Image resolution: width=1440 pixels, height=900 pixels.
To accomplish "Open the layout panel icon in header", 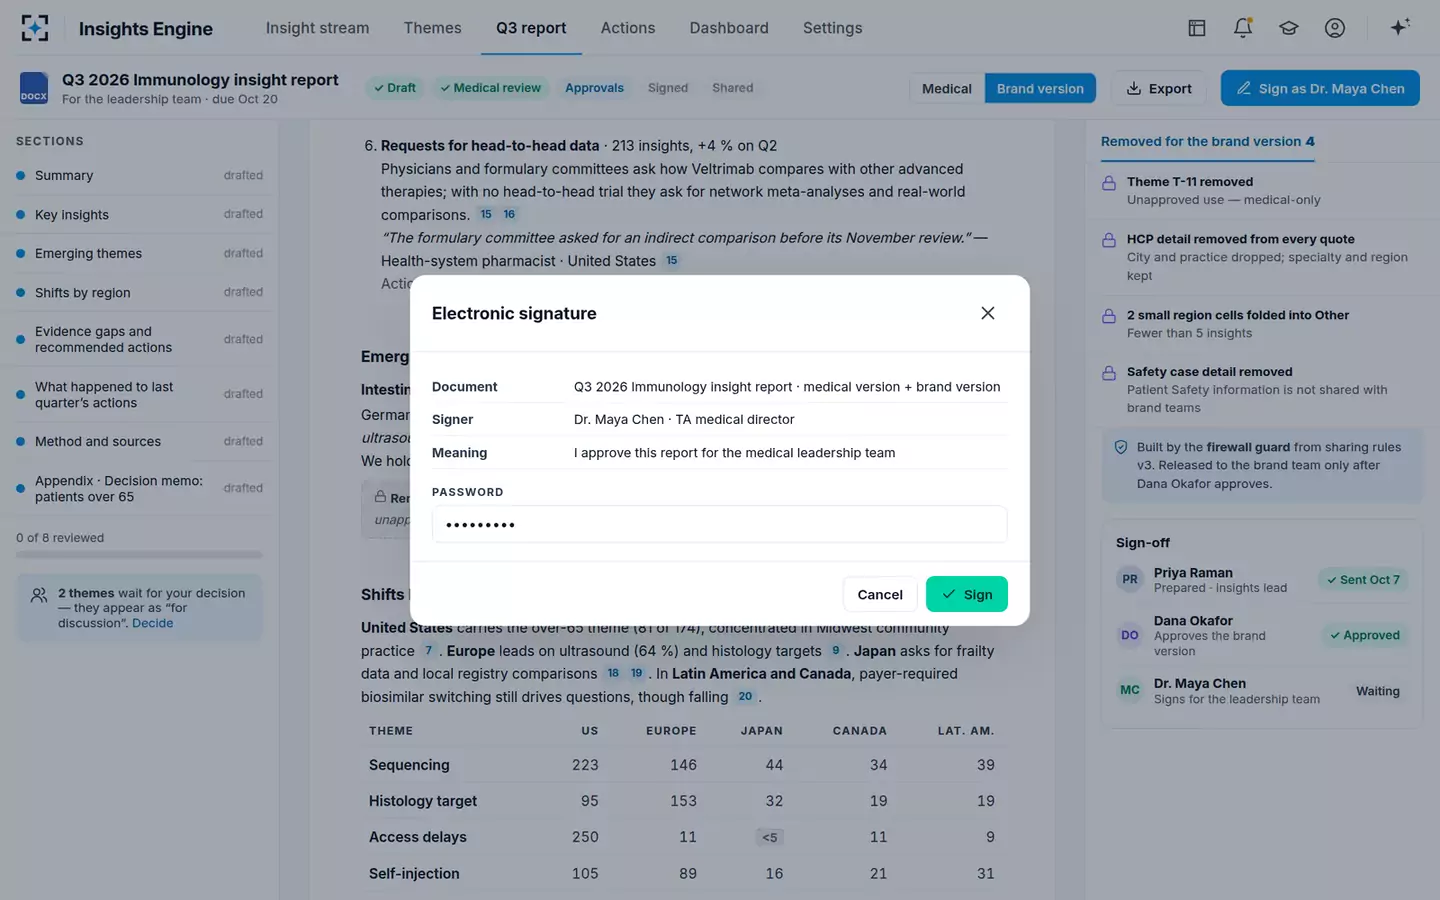I will pos(1196,28).
